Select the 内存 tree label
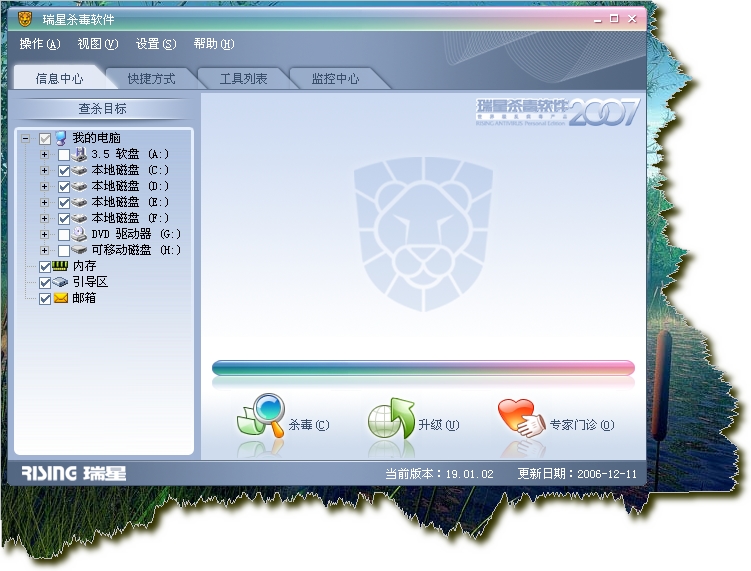 click(x=84, y=266)
